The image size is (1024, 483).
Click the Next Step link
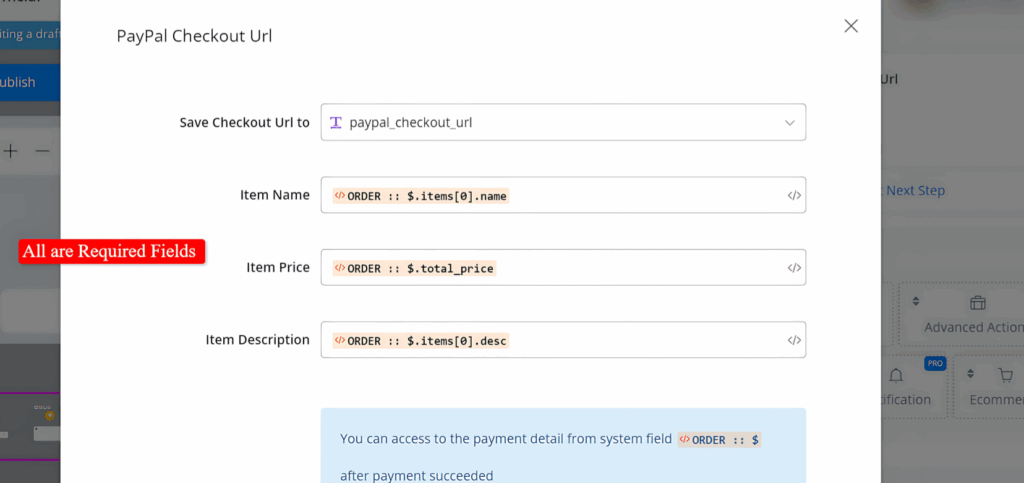pos(914,190)
